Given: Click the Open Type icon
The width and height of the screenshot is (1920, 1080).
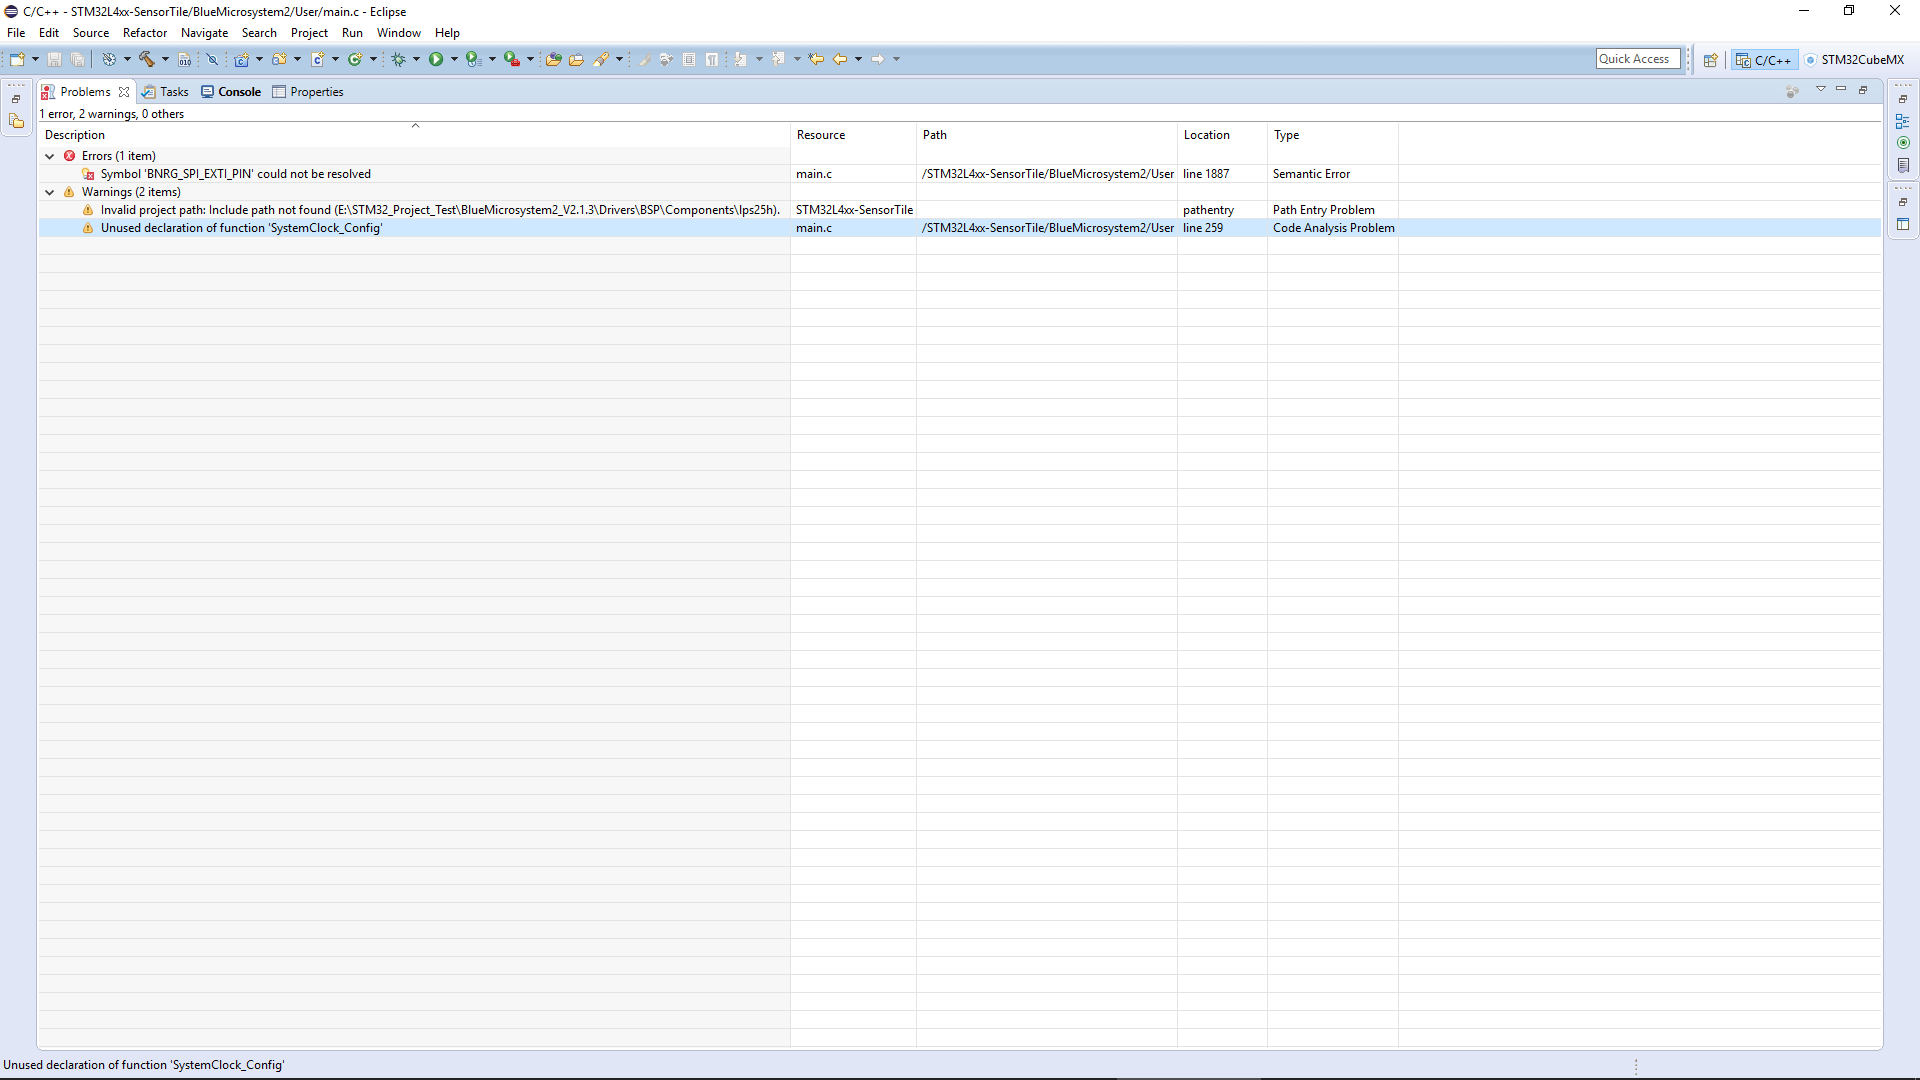Looking at the screenshot, I should click(553, 59).
